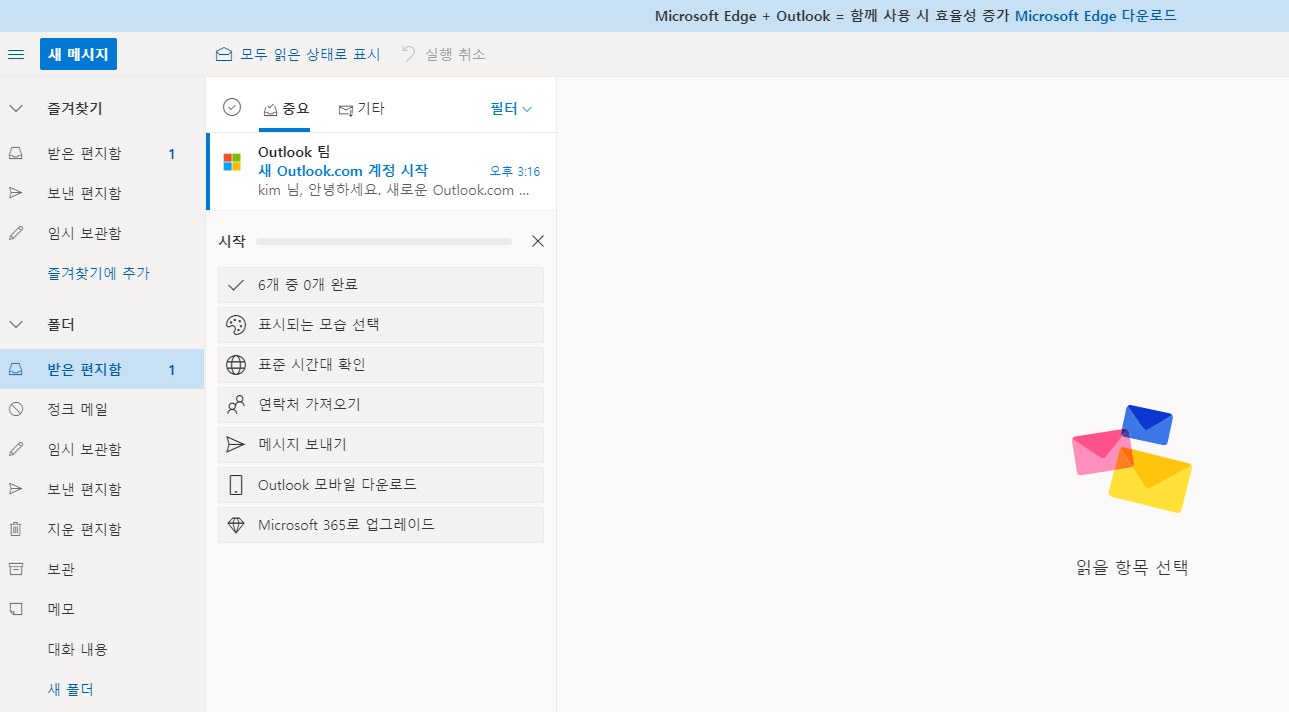Click the unread count beside 폴더 받은 편지함
Viewport: 1289px width, 712px height.
pyautogui.click(x=172, y=370)
